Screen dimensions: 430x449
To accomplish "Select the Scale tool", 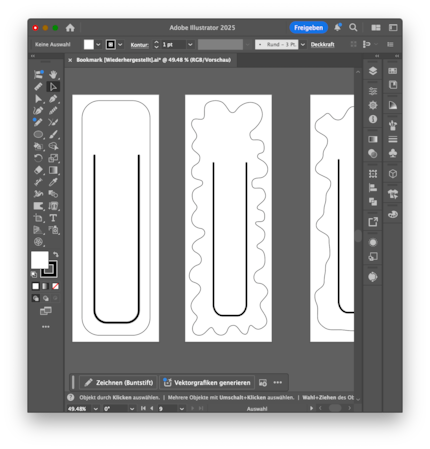I will click(53, 158).
